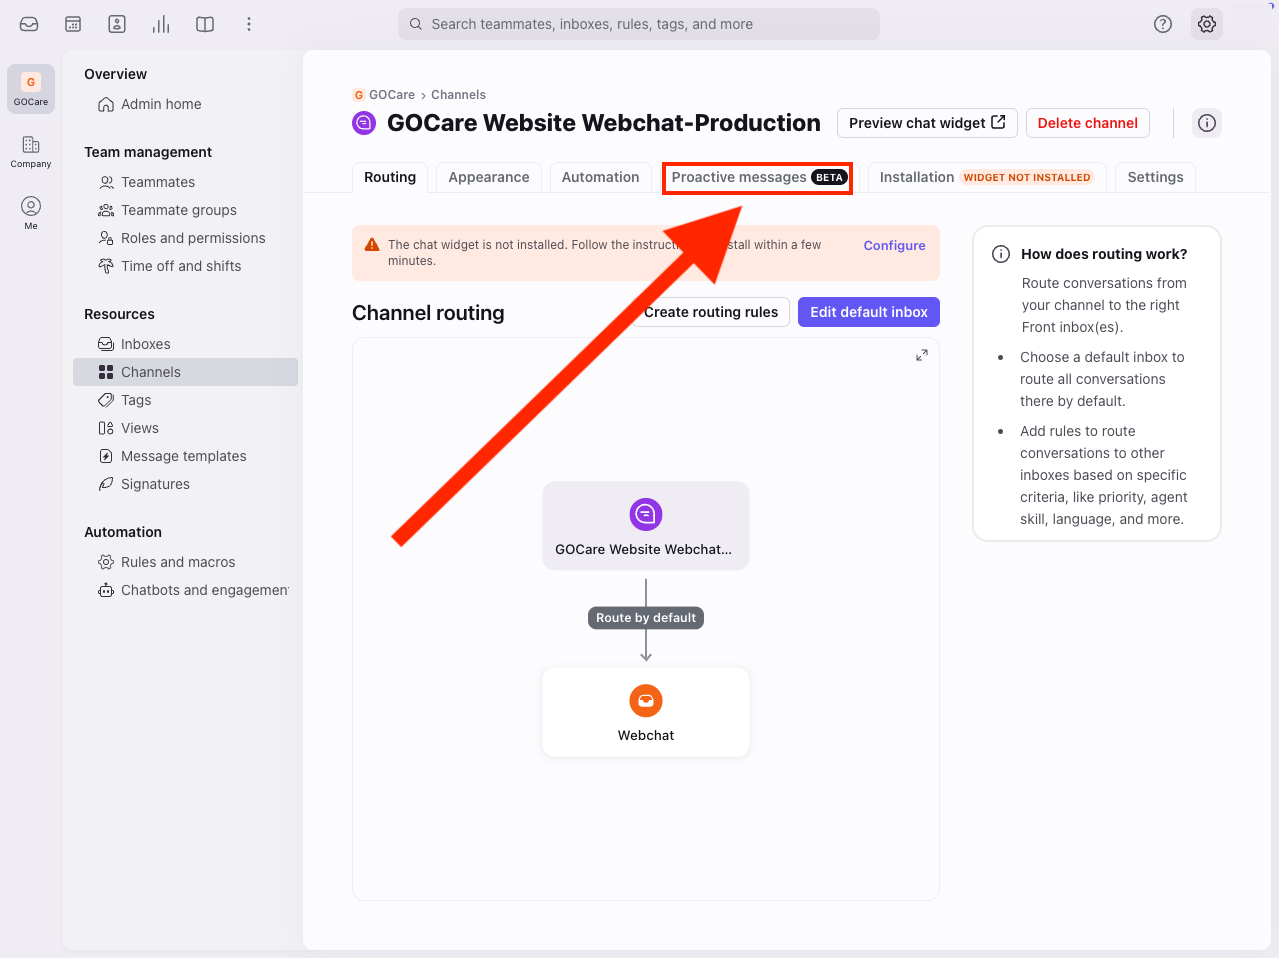This screenshot has height=958, width=1279.
Task: Select the GOCare workspace in left rail
Action: [31, 89]
